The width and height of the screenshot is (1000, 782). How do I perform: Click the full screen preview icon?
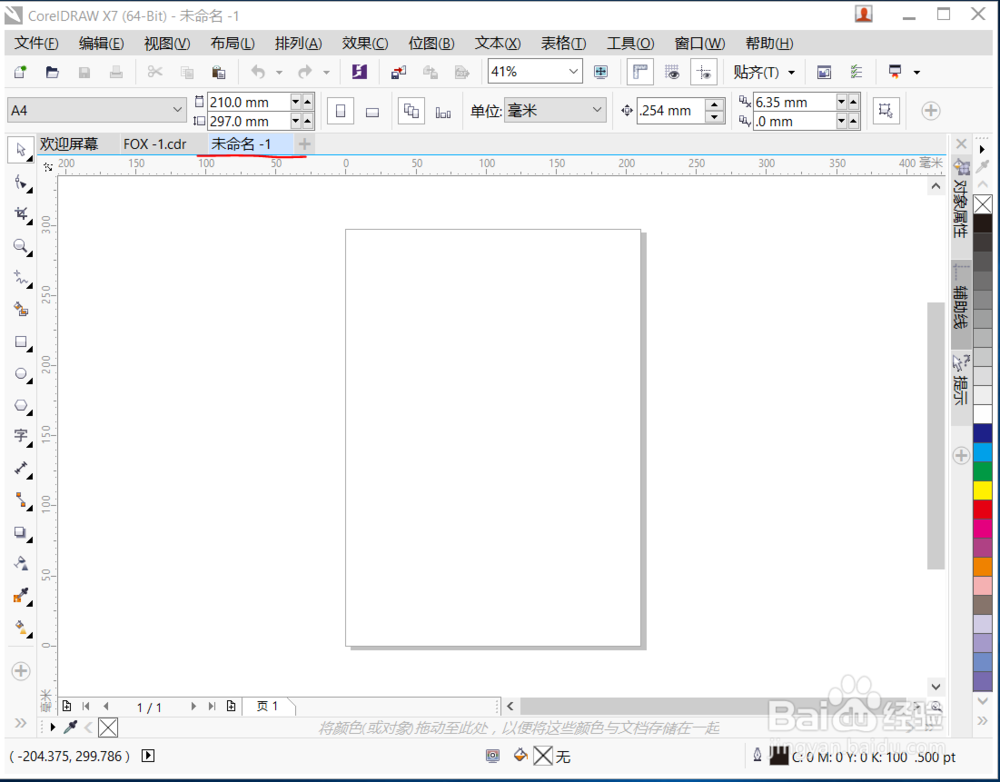coord(601,72)
